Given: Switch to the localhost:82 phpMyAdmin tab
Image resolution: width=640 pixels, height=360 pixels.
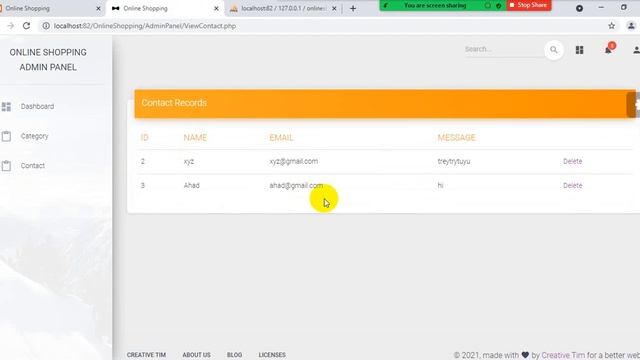Looking at the screenshot, I should click(x=282, y=8).
